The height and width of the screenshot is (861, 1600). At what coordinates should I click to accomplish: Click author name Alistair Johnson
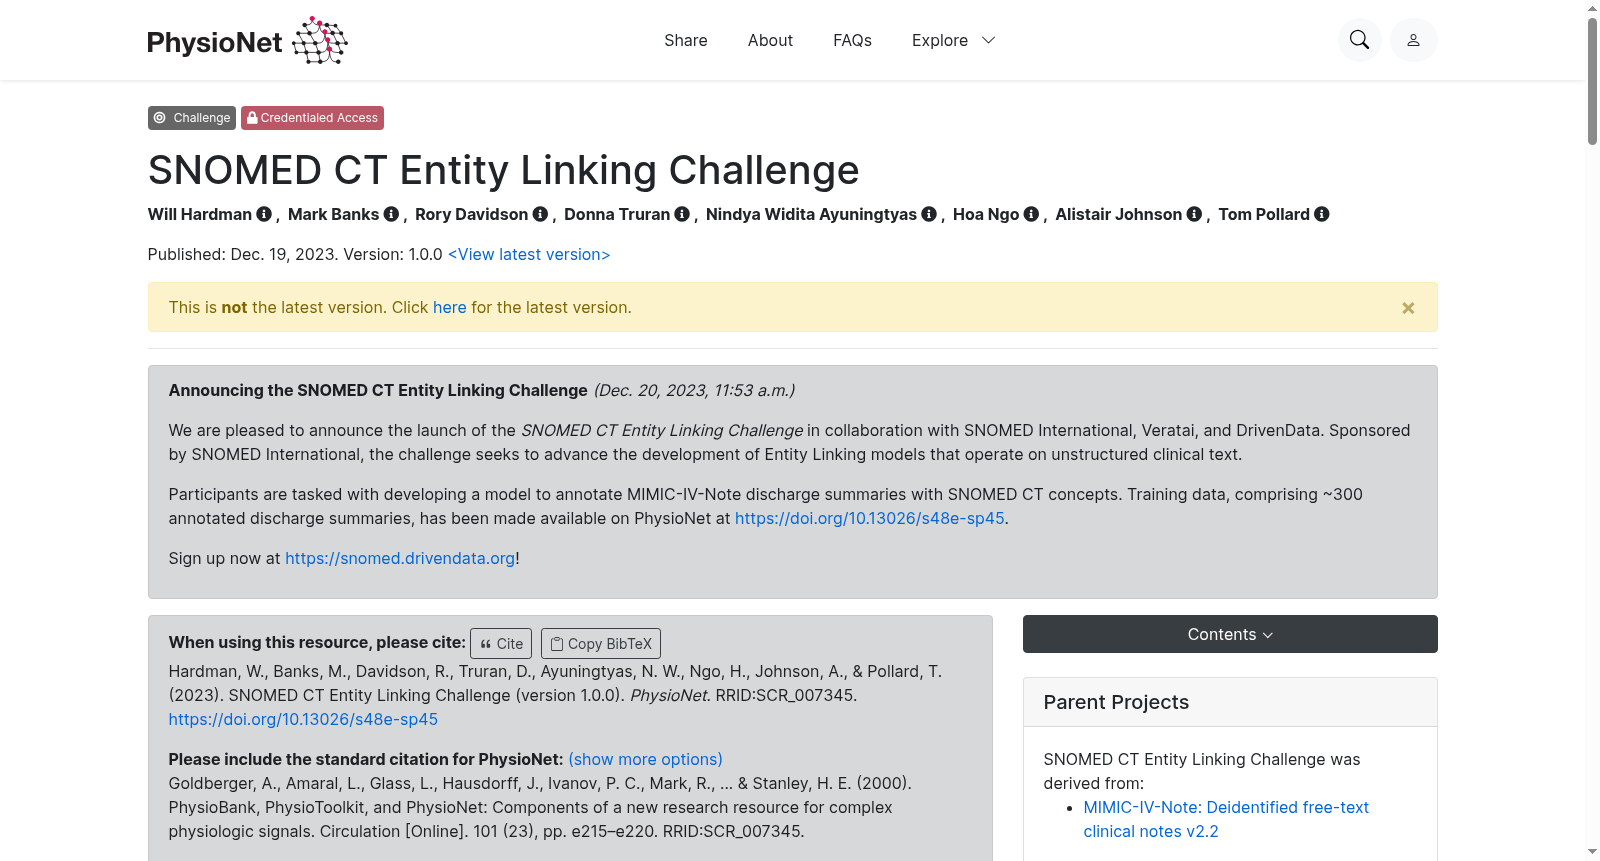point(1119,214)
